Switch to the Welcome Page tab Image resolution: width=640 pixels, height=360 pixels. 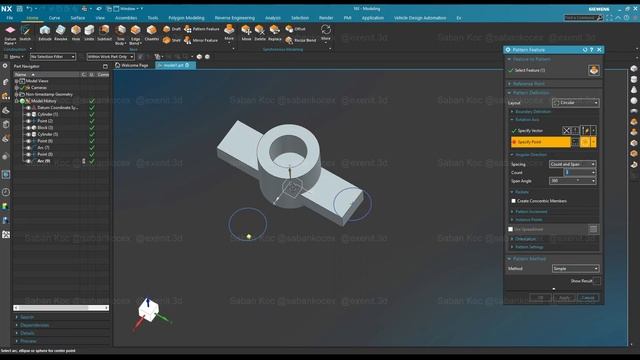click(x=132, y=65)
